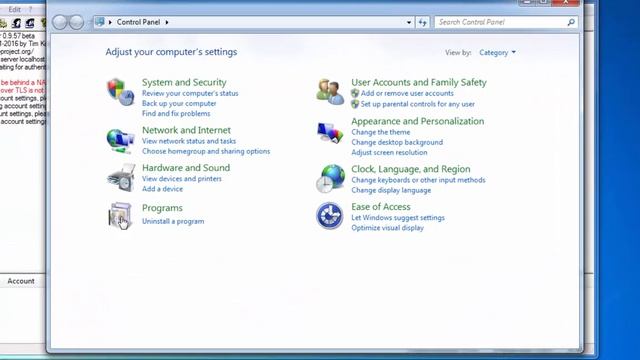Open the Hardware and Sound heading
The image size is (640, 360).
[186, 167]
